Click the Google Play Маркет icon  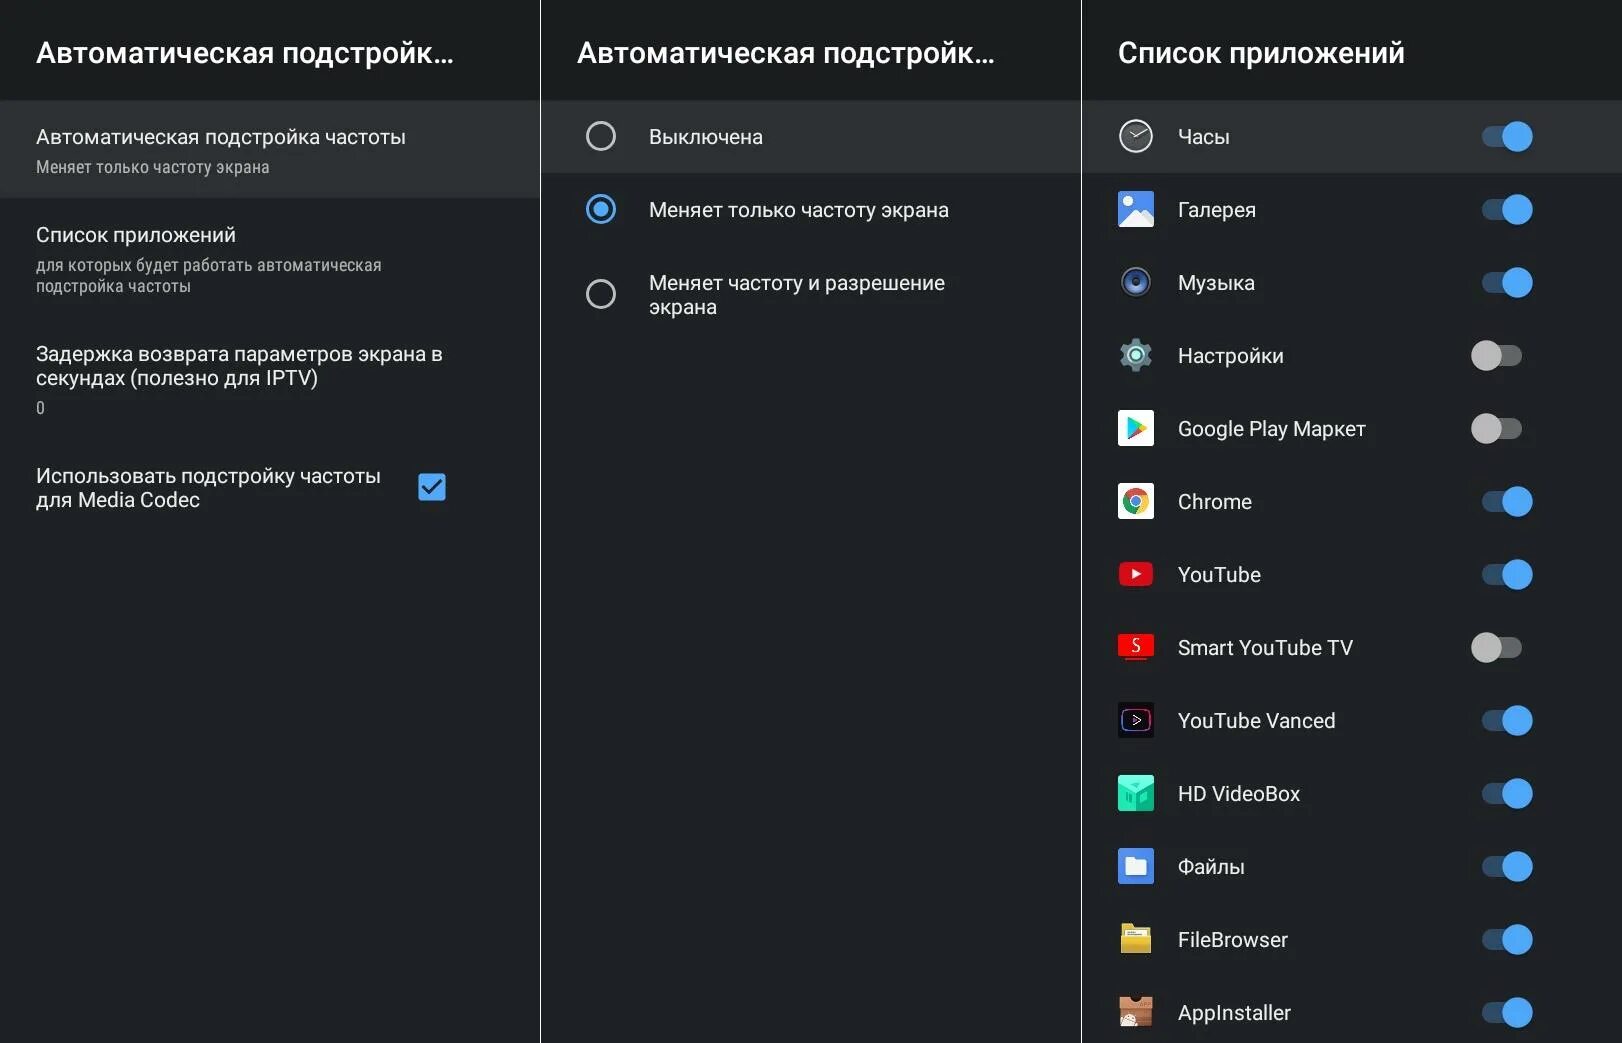pyautogui.click(x=1135, y=428)
